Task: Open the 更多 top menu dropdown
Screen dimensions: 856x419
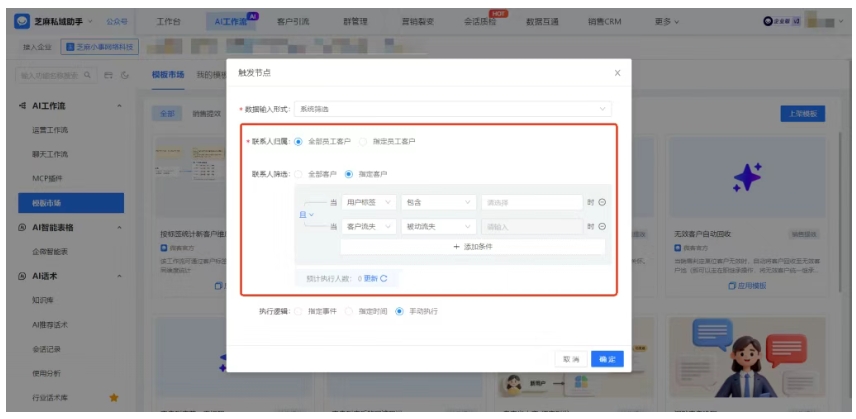Action: click(667, 22)
